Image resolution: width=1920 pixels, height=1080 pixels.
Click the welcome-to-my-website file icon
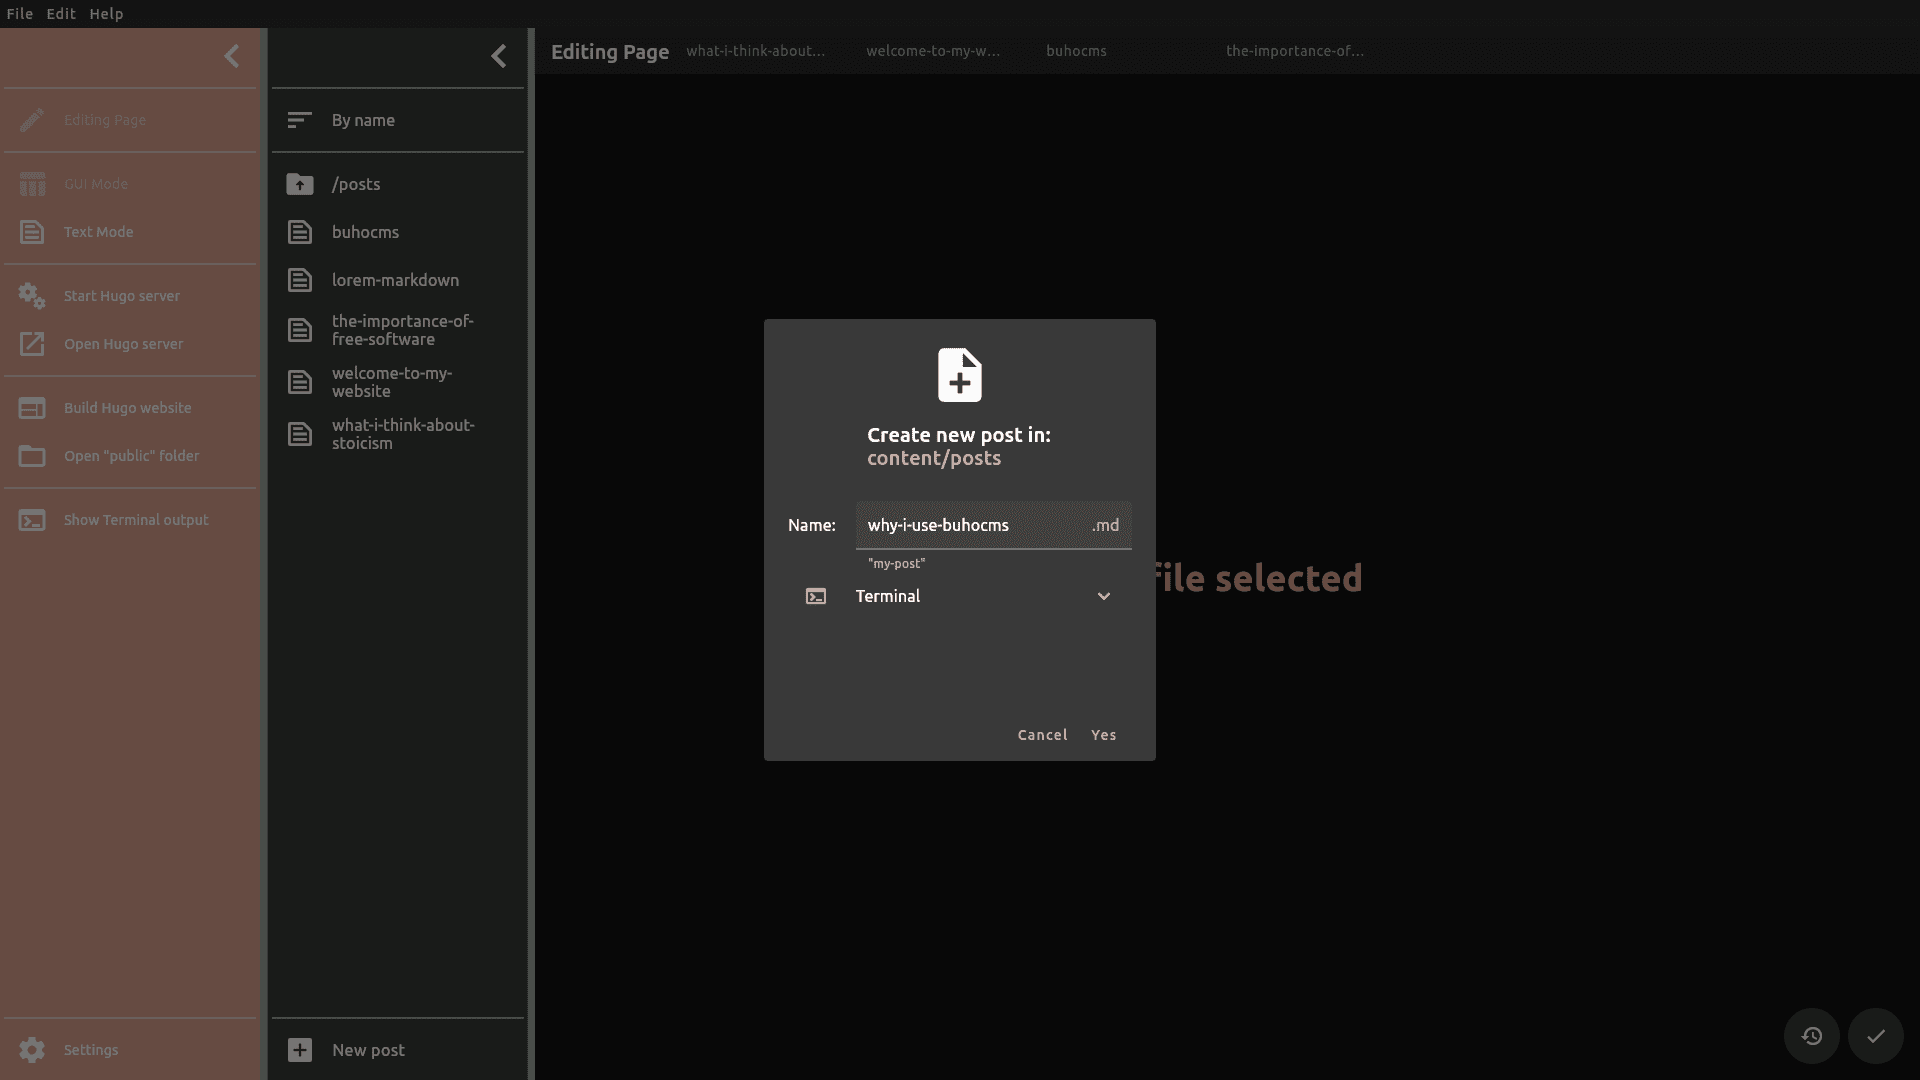pyautogui.click(x=300, y=382)
